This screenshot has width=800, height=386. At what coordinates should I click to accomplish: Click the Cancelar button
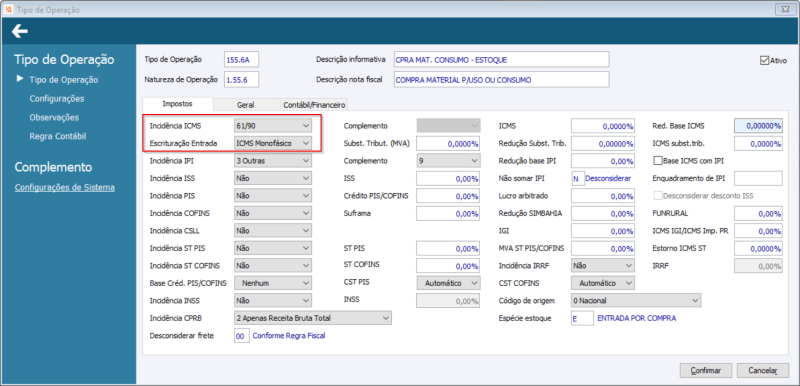[763, 371]
